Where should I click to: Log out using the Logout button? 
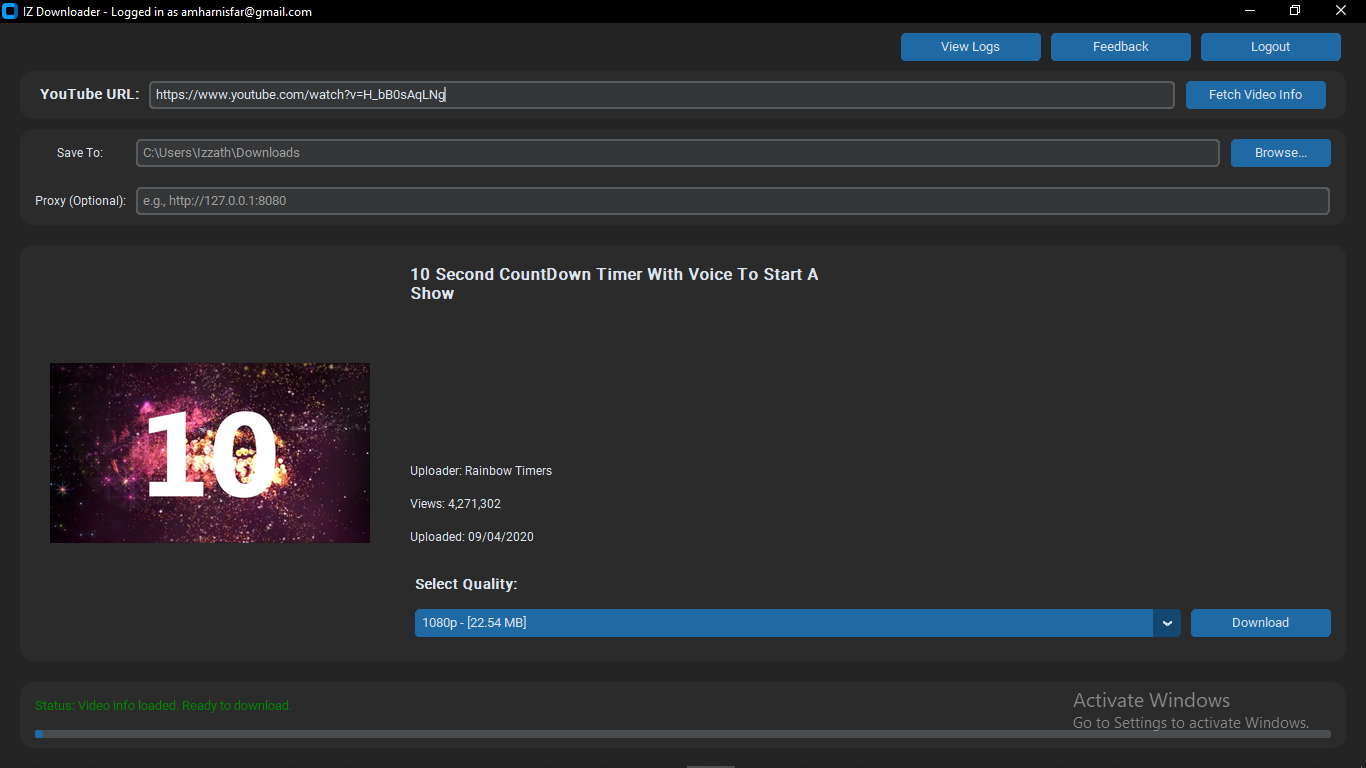tap(1270, 47)
